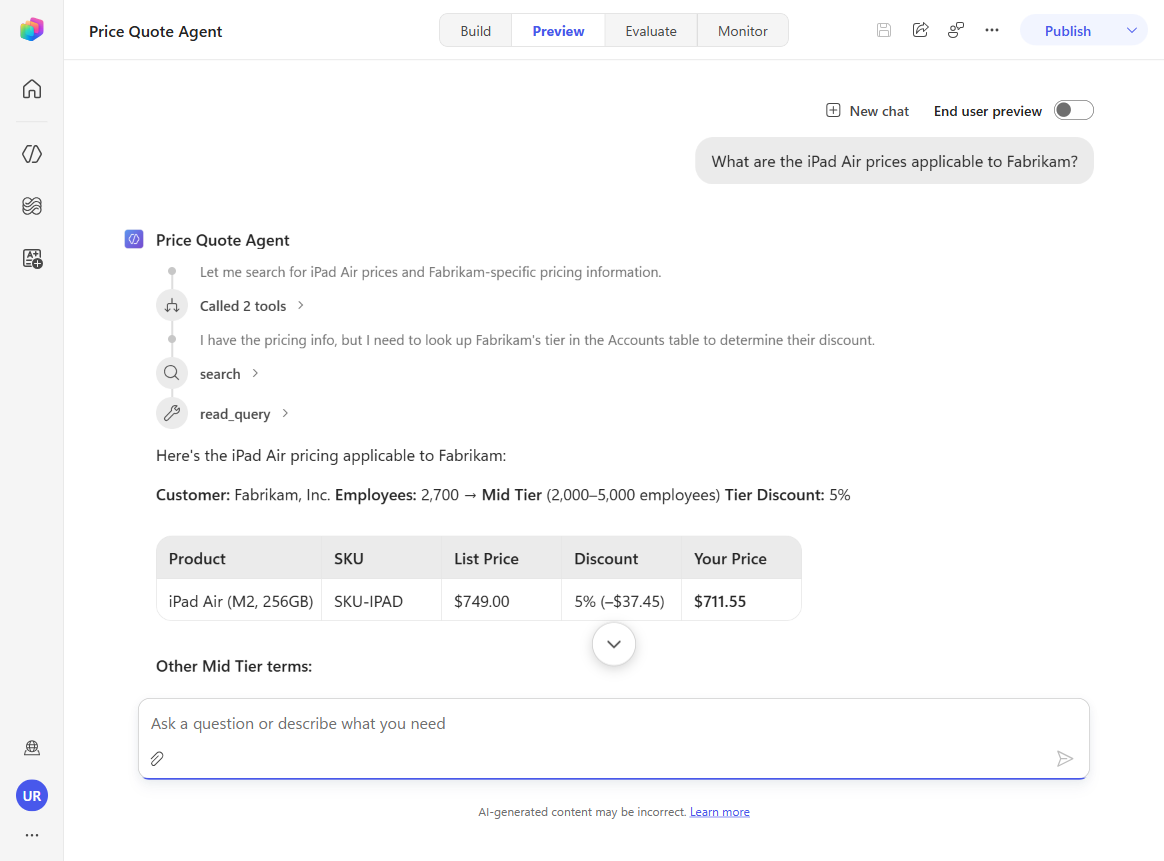This screenshot has height=861, width=1164.
Task: Expand the search step chevron
Action: 255,373
